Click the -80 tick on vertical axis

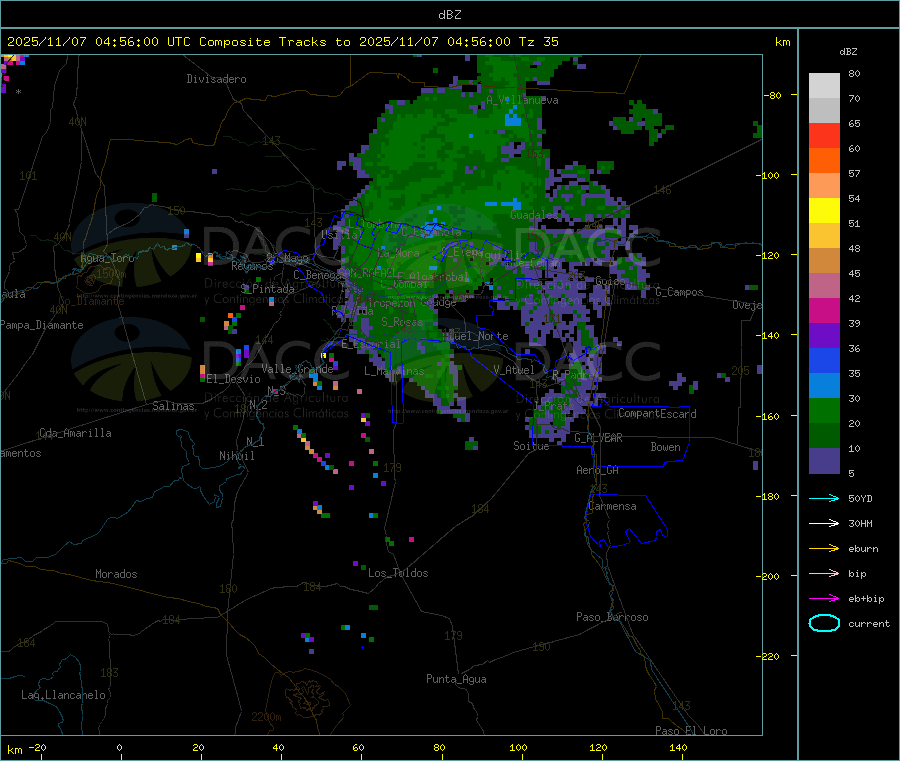point(773,95)
